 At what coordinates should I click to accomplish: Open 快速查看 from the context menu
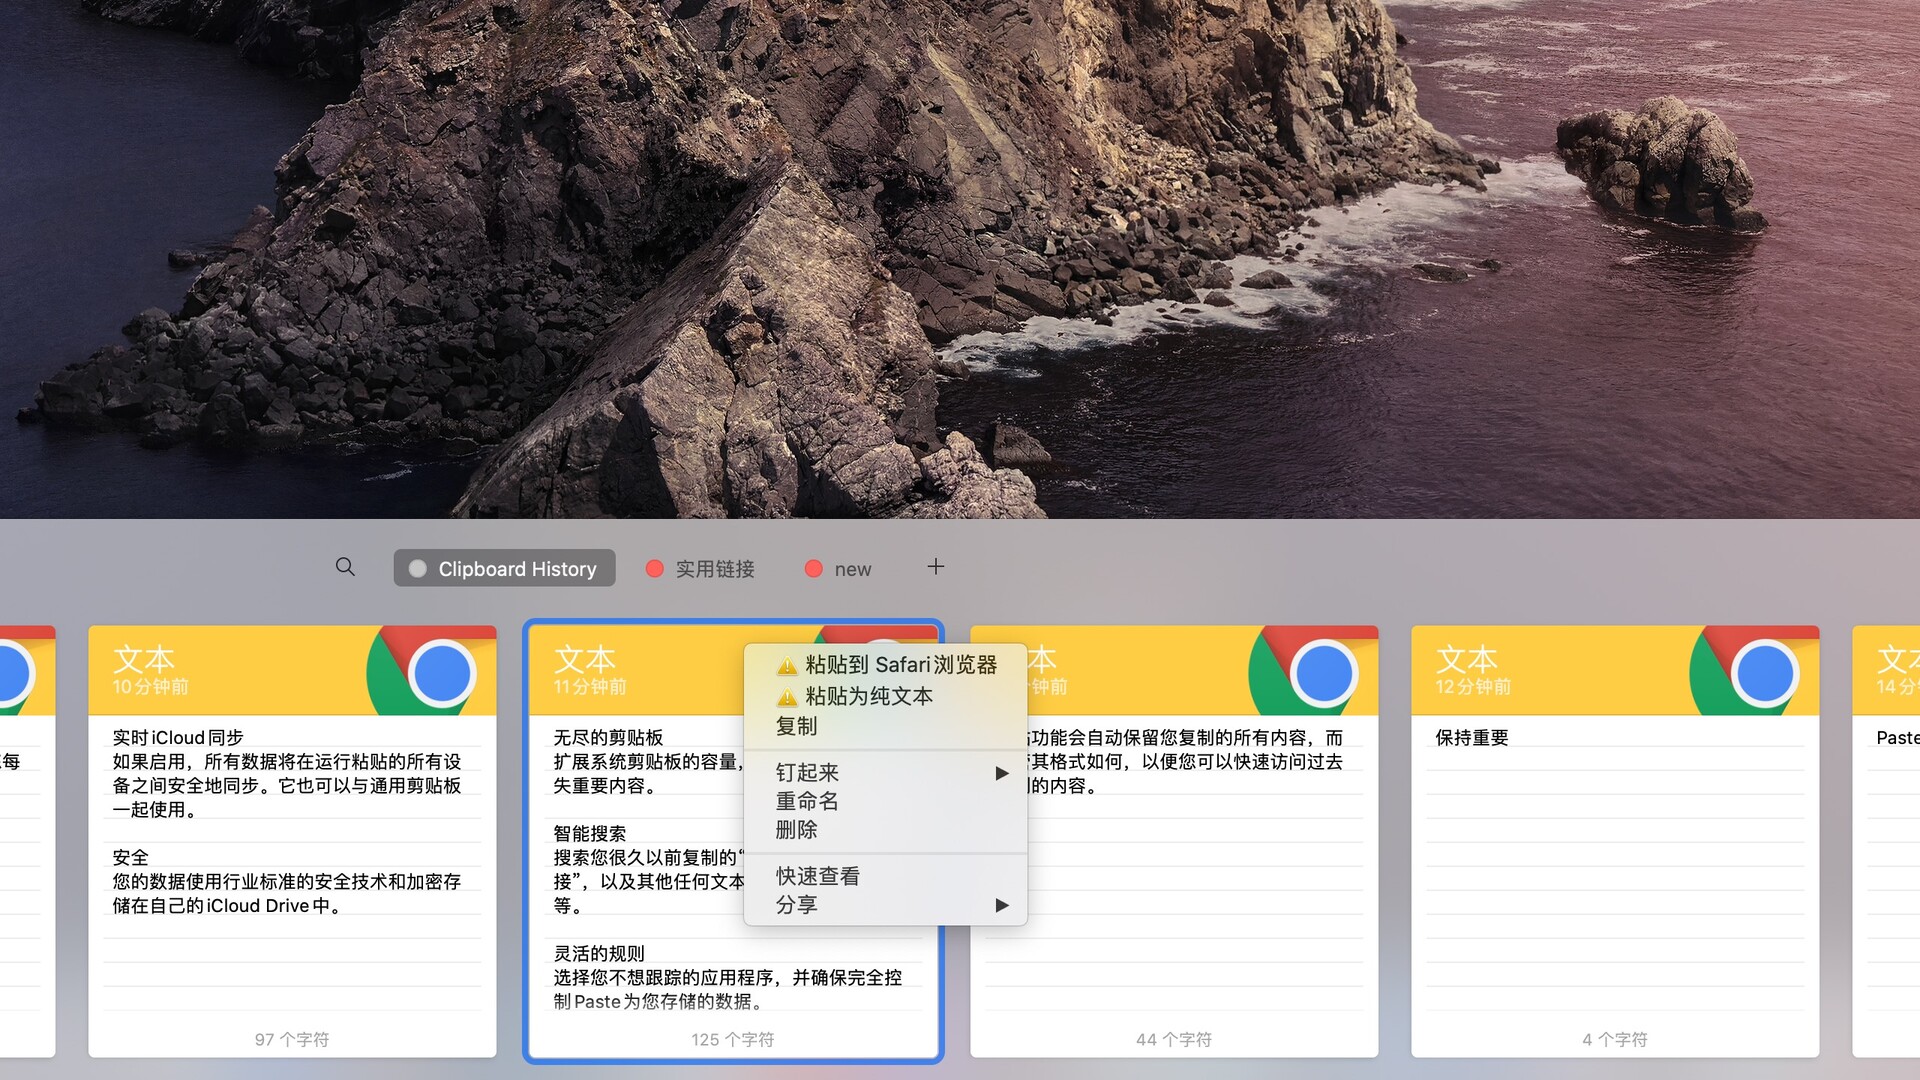coord(818,877)
